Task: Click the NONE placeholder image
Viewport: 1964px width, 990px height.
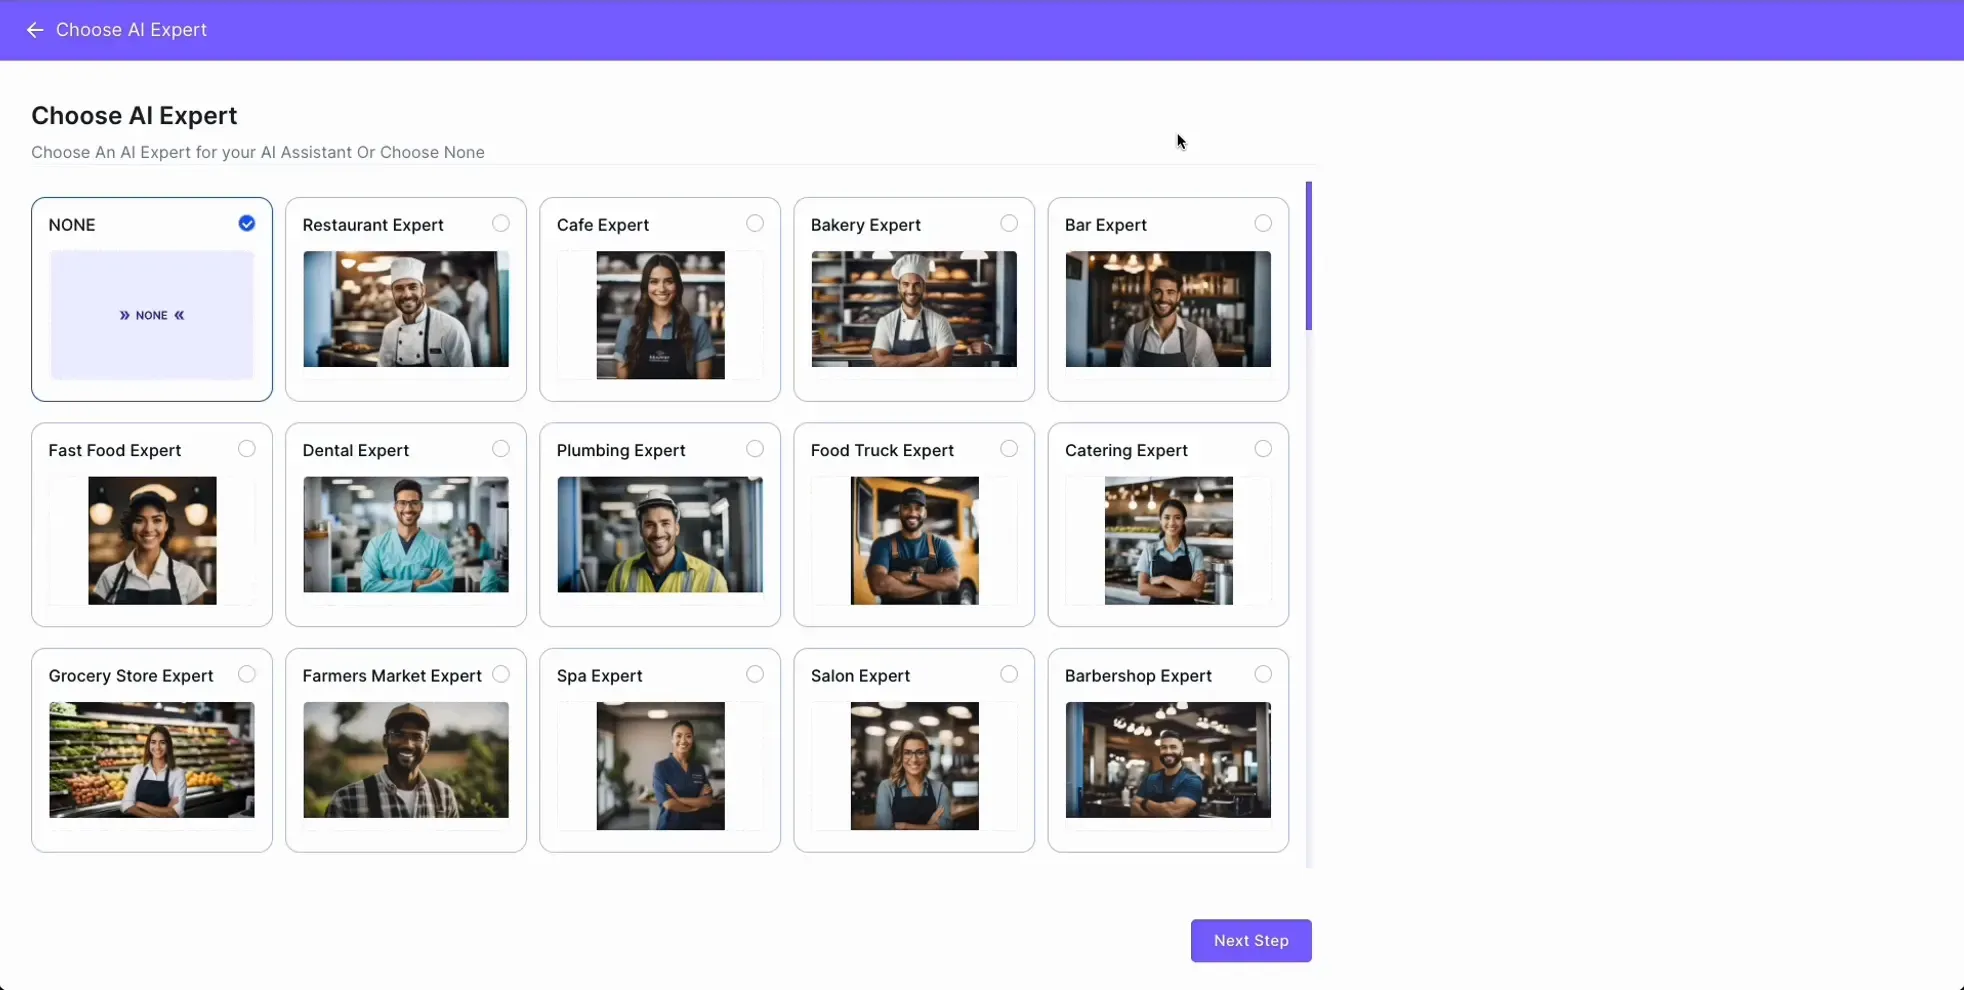Action: pos(152,315)
